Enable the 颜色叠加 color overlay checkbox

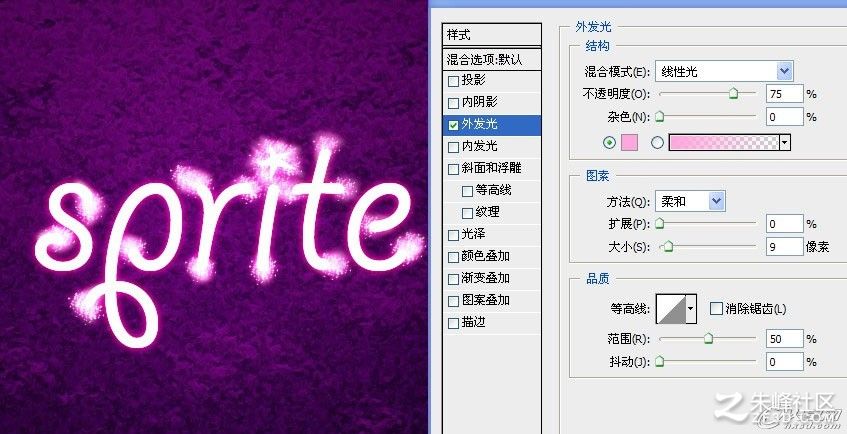tap(453, 258)
